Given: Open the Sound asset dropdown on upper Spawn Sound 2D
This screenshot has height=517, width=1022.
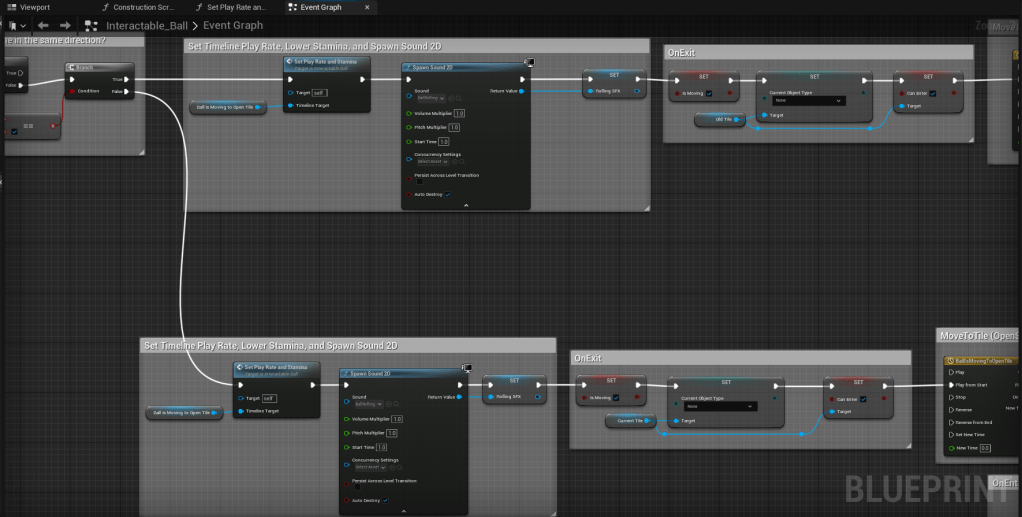Looking at the screenshot, I should coord(430,98).
